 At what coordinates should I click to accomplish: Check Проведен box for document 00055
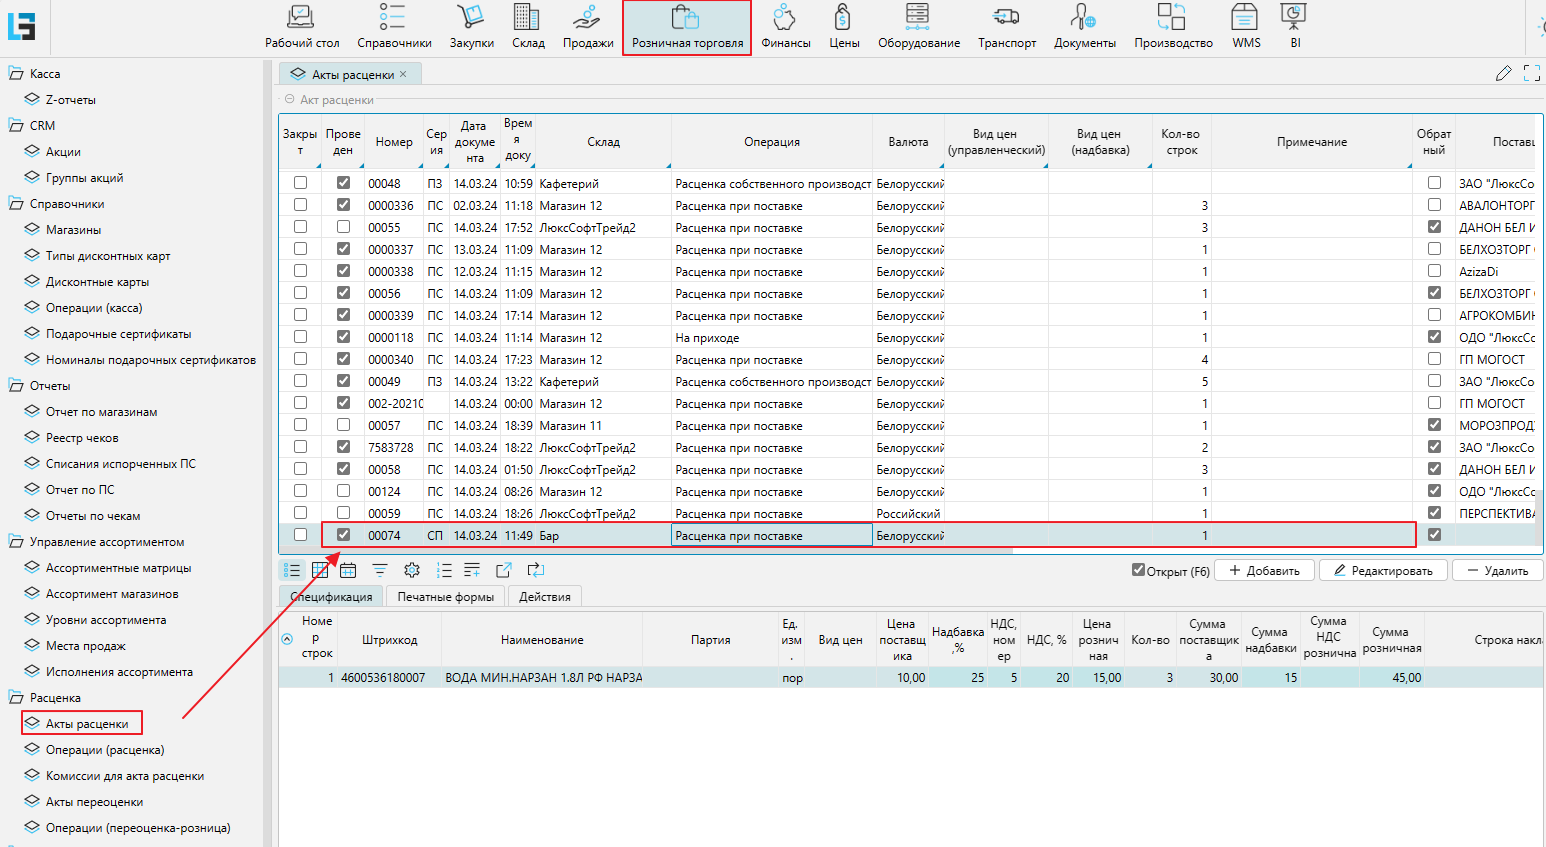(x=343, y=227)
